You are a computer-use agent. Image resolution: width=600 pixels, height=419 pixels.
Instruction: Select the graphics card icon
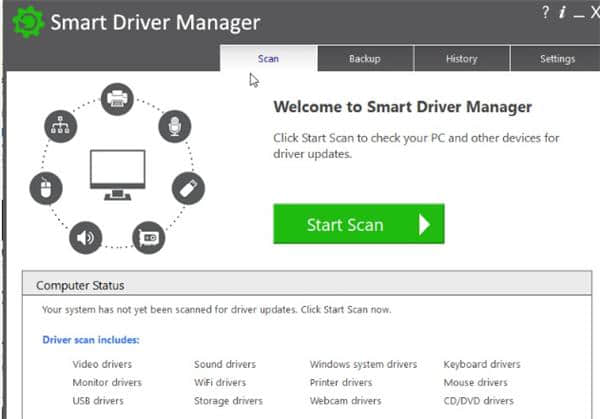pos(149,236)
